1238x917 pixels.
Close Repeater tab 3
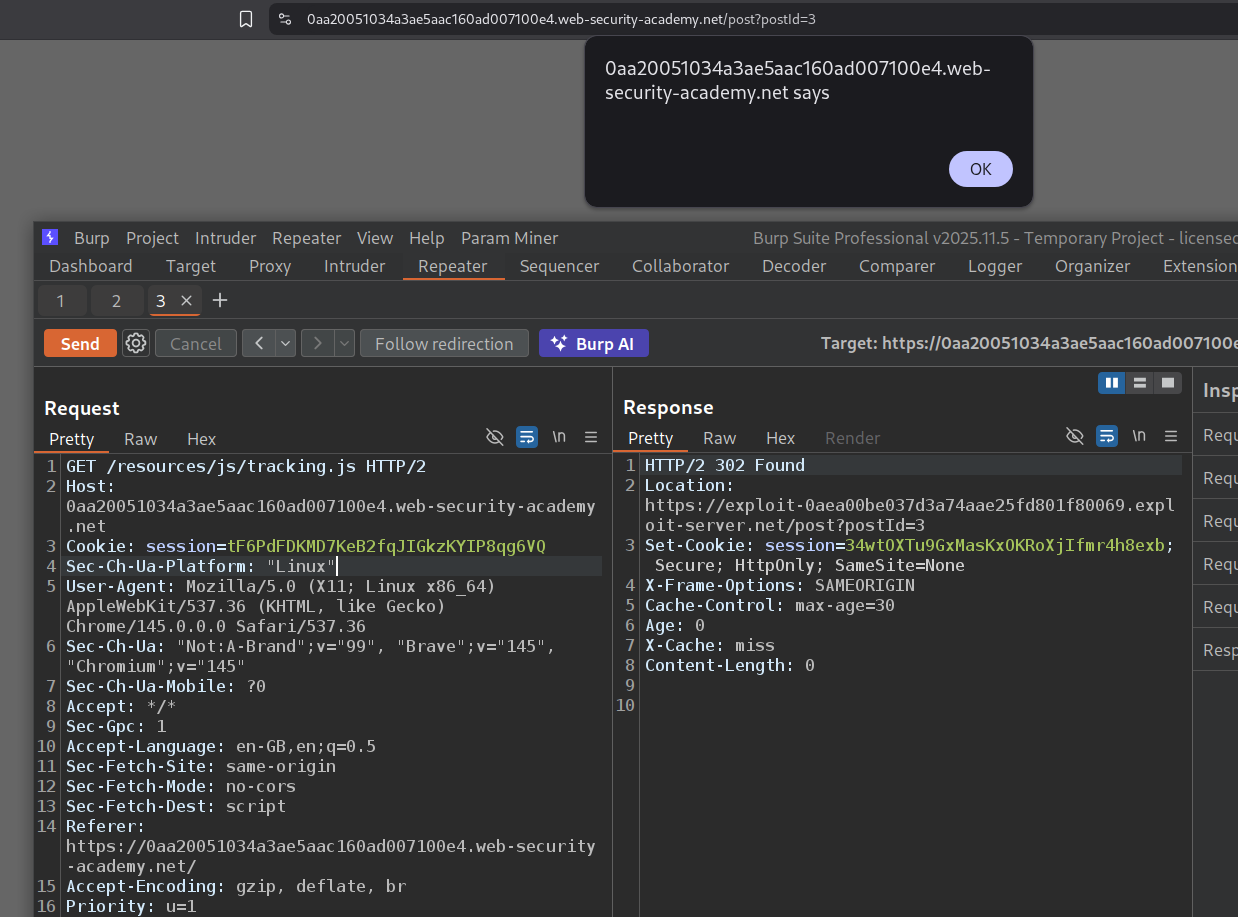point(186,301)
